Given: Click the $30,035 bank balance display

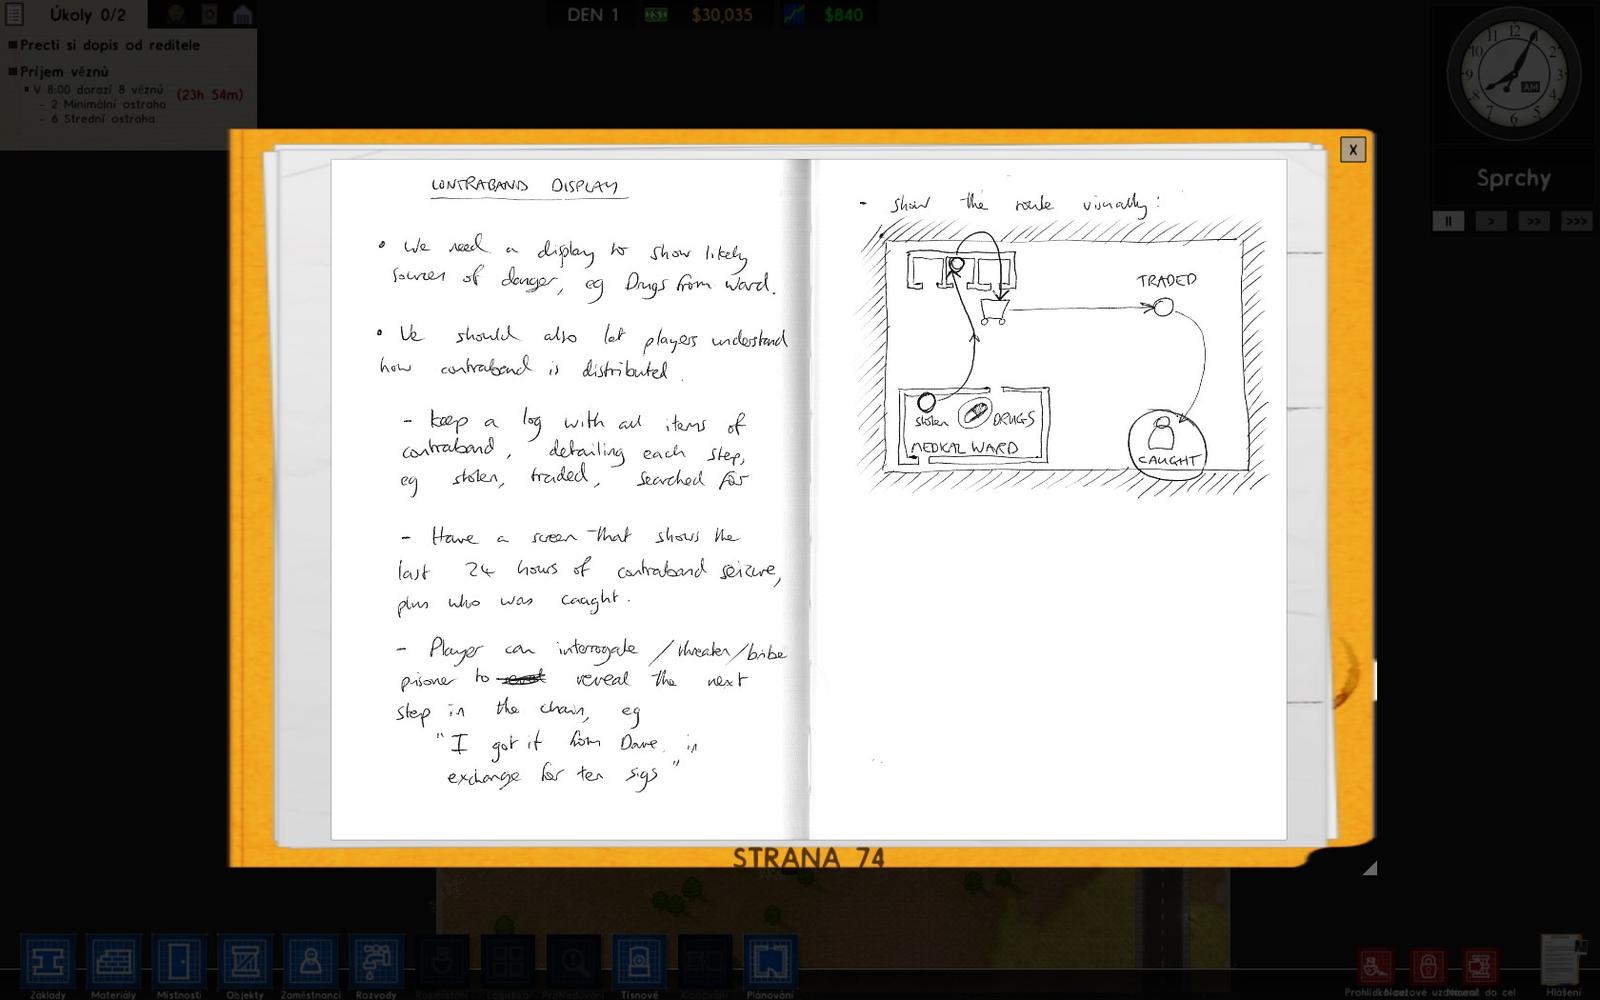Looking at the screenshot, I should tap(721, 15).
